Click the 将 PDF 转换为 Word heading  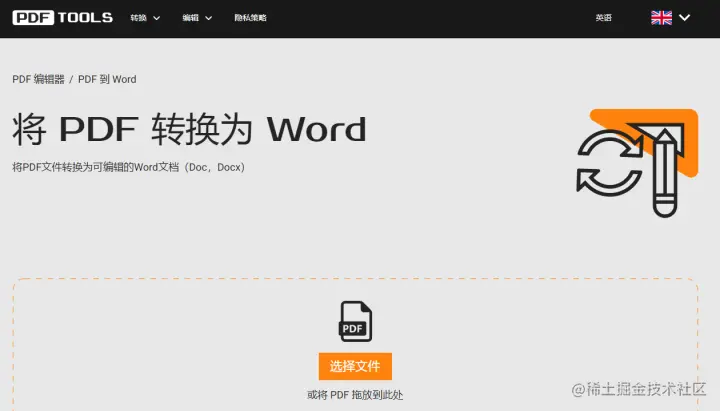click(x=189, y=129)
